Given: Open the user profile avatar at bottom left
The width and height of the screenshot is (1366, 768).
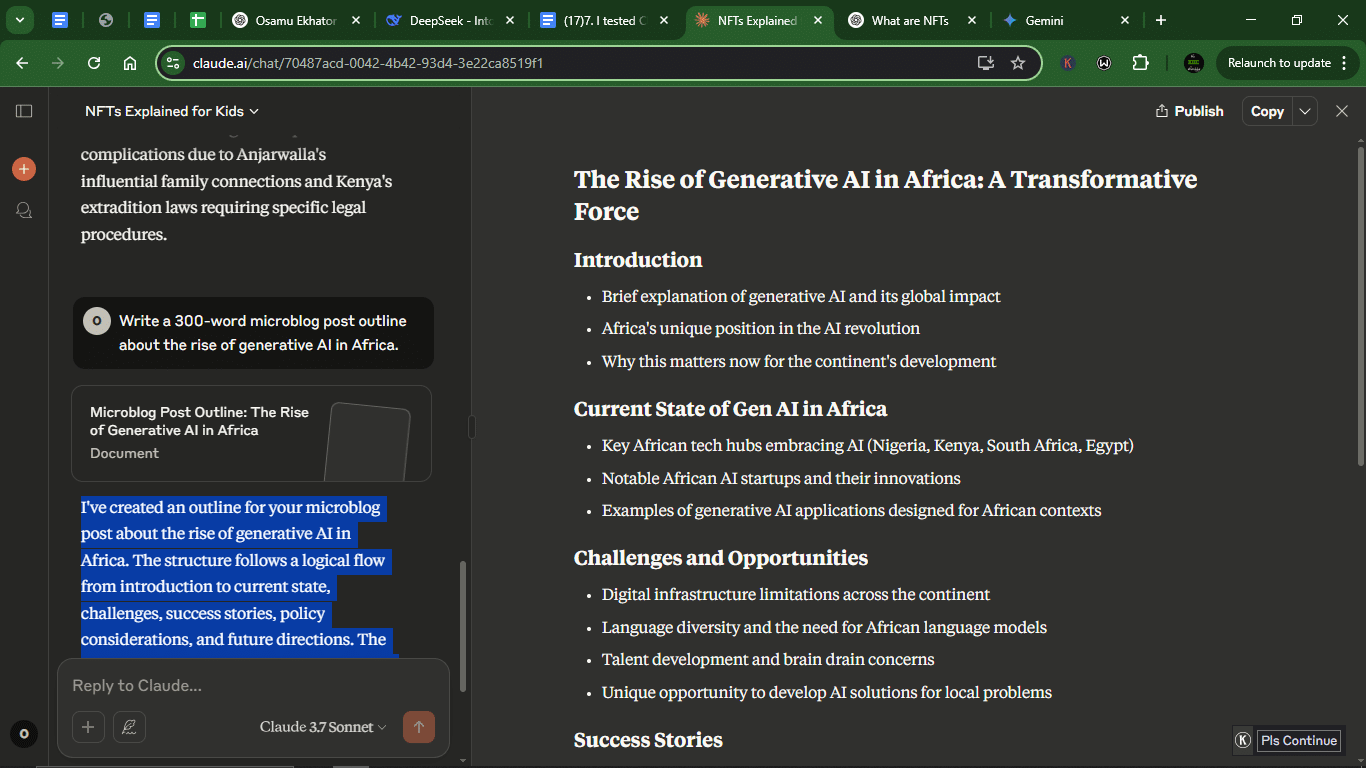Looking at the screenshot, I should [24, 734].
